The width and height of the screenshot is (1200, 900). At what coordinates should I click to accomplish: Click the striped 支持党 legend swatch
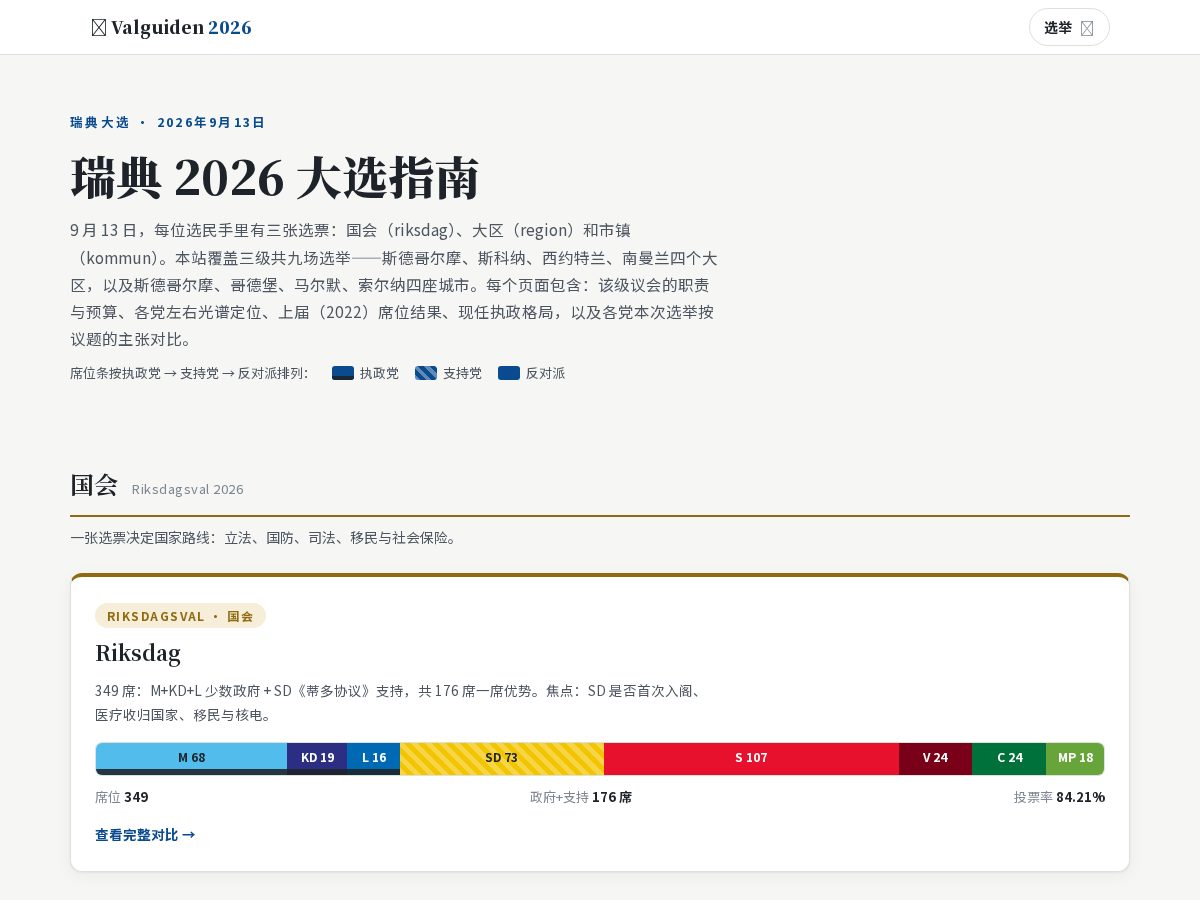(x=426, y=373)
